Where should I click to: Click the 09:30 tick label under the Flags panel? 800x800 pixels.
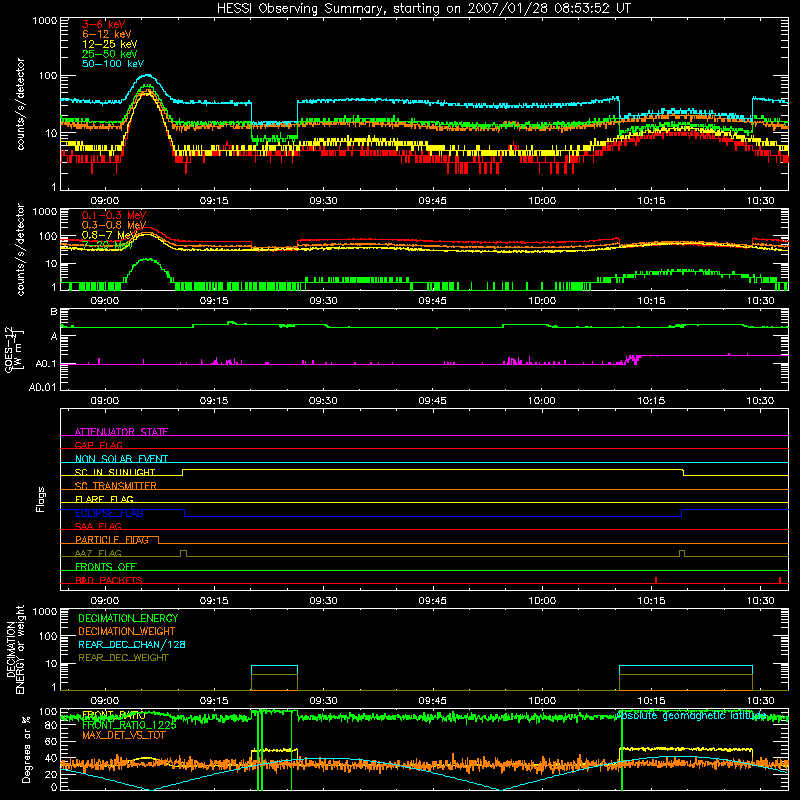point(323,601)
